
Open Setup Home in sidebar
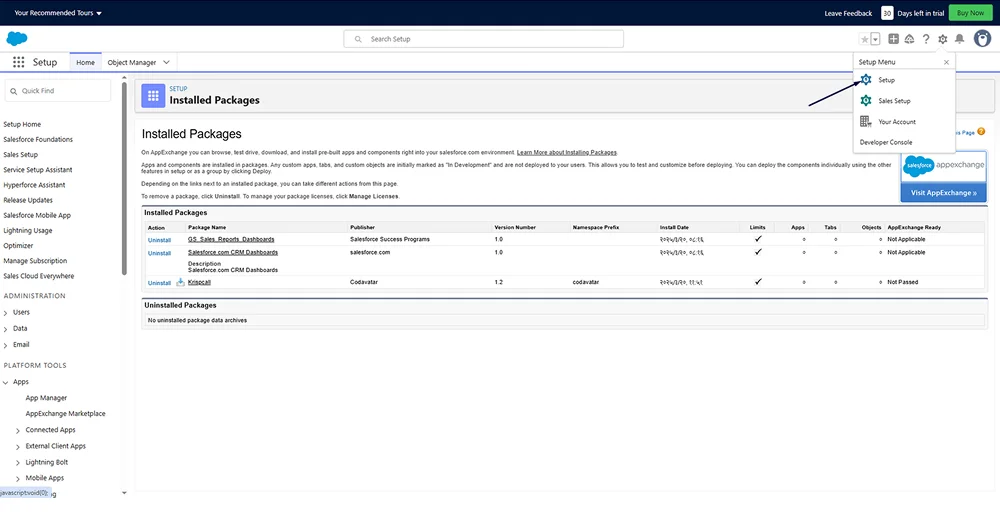[22, 124]
